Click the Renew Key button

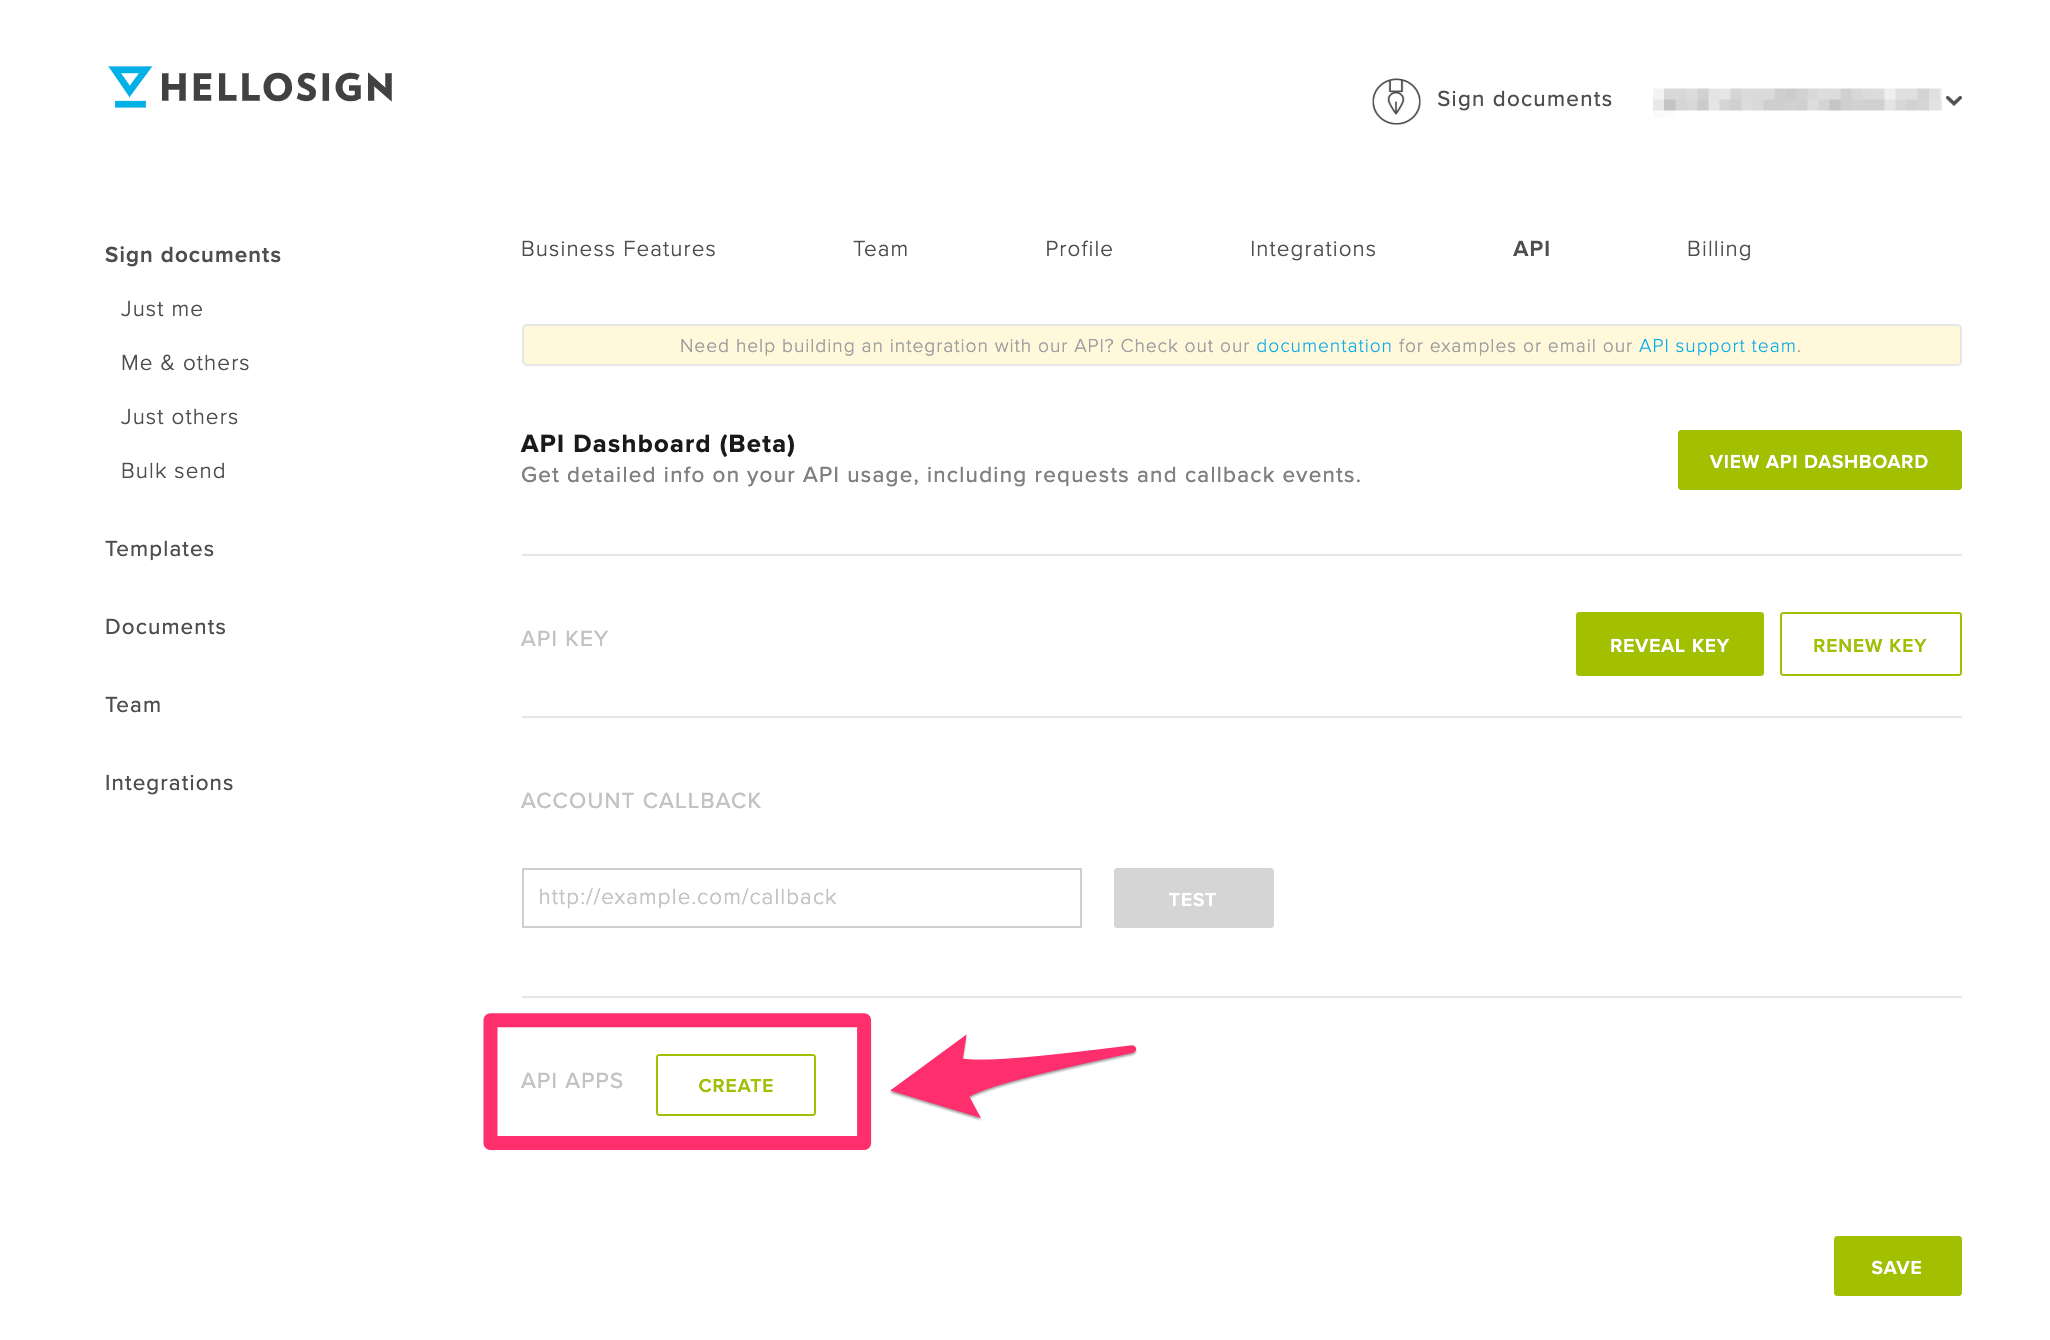(x=1870, y=644)
